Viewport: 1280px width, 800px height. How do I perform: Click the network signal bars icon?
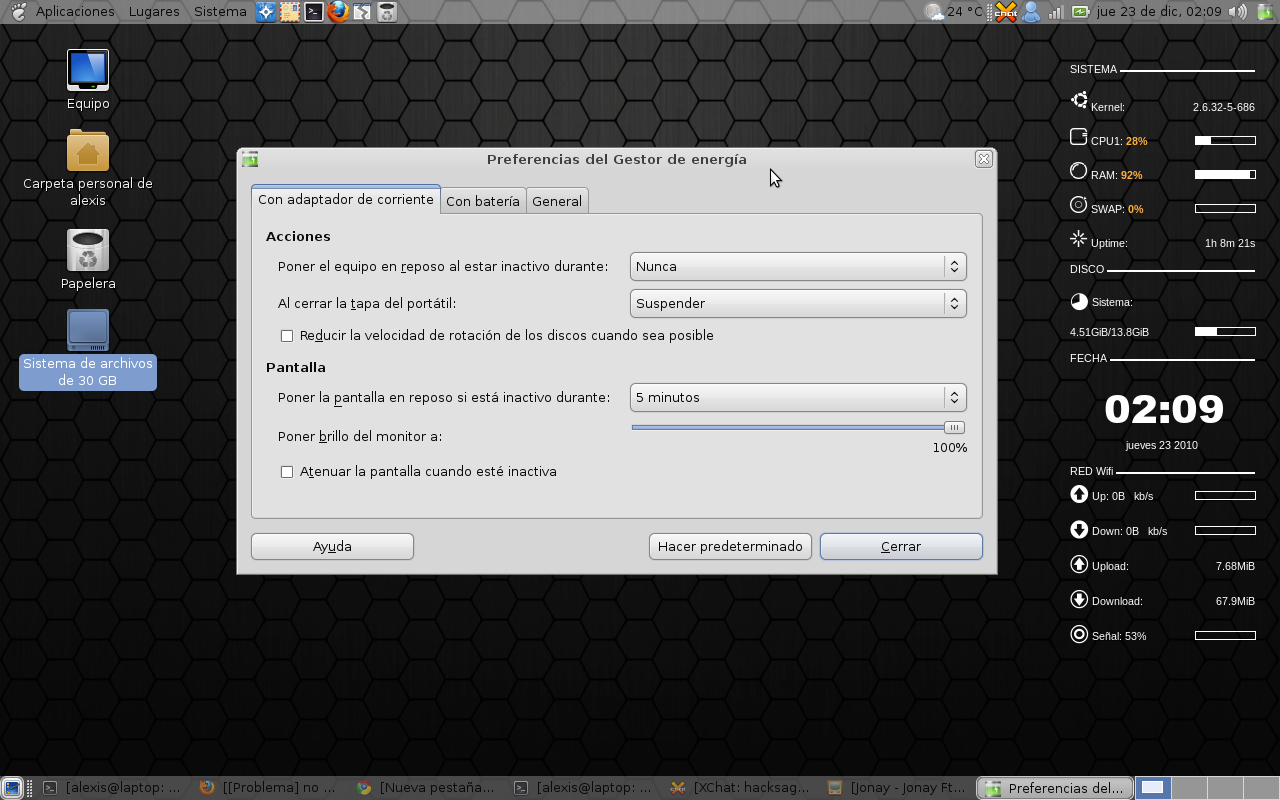[x=1055, y=12]
